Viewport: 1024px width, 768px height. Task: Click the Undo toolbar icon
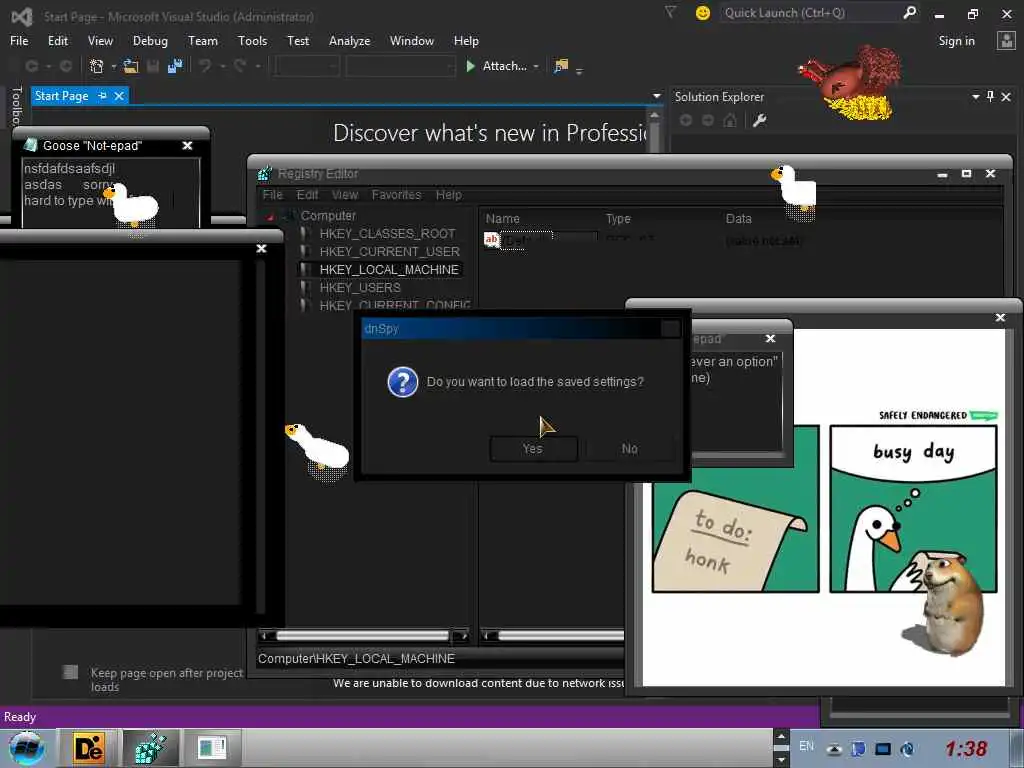tap(205, 66)
